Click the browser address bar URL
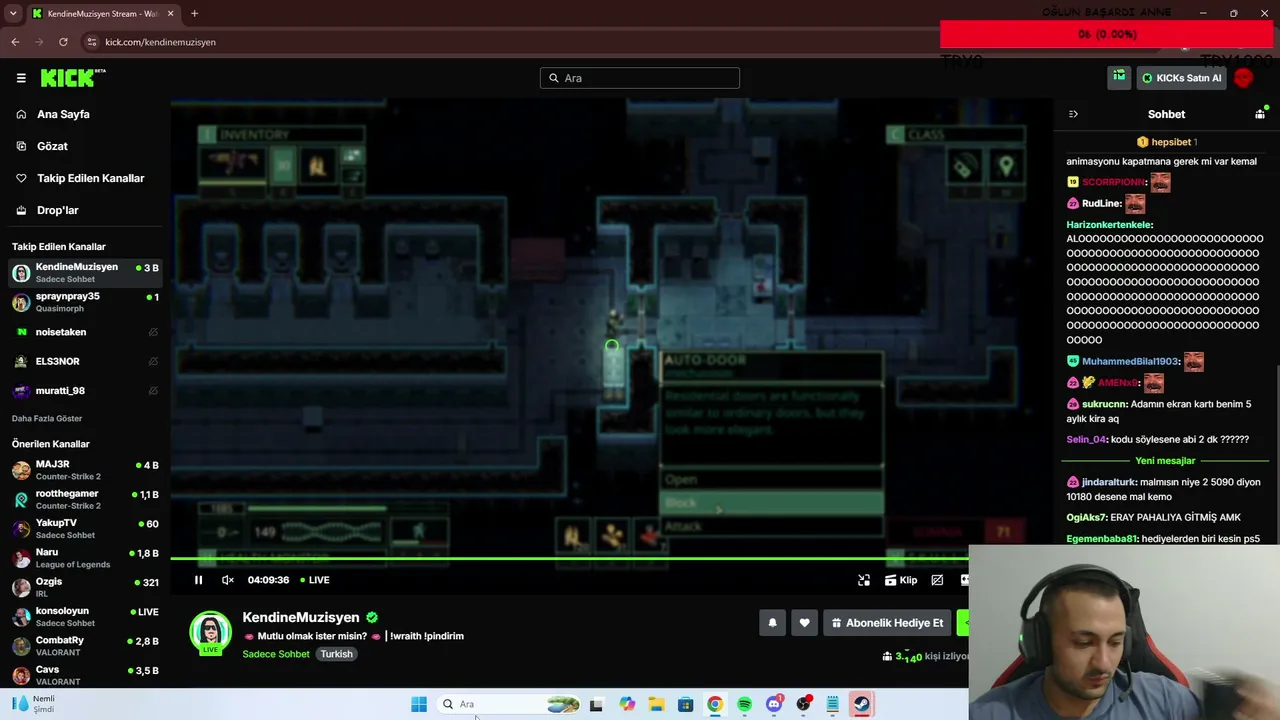 [160, 42]
